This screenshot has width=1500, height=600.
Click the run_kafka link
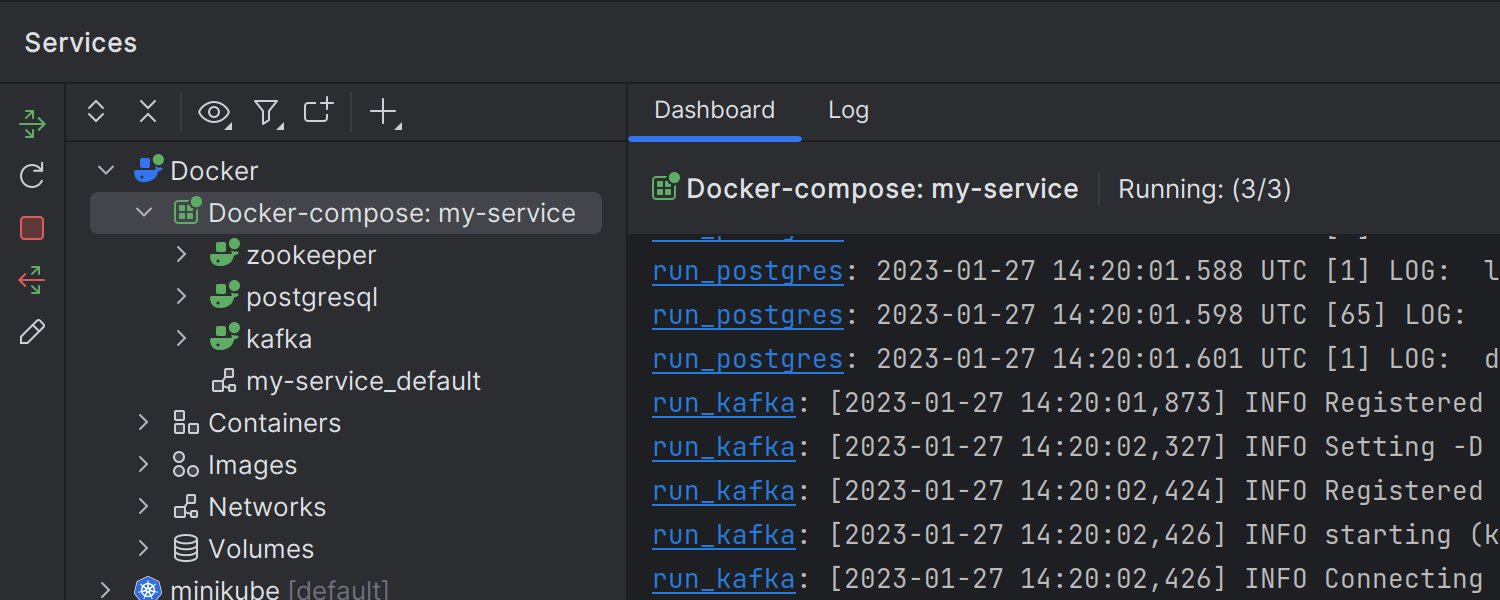click(723, 402)
